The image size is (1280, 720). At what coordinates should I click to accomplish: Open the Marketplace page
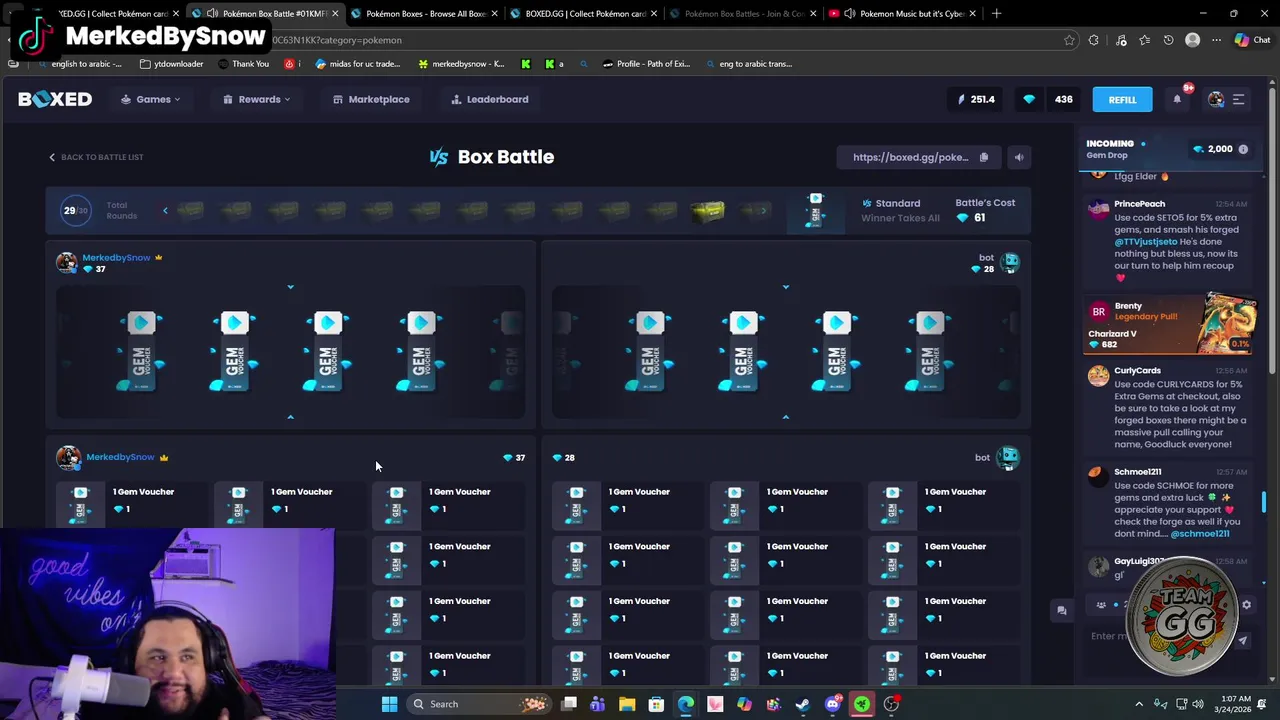371,99
